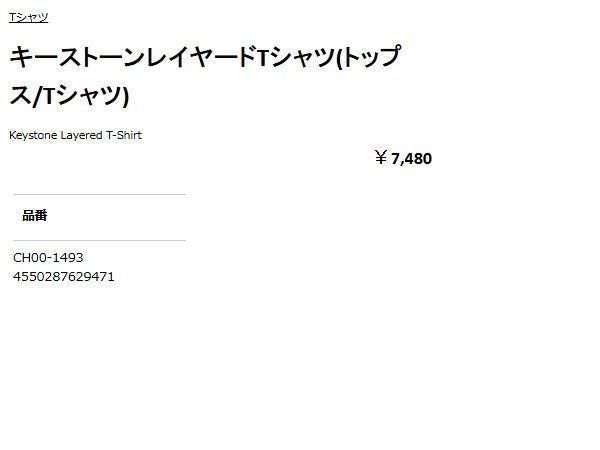Screen dimensions: 600x450
Task: Select the English subtitle Keystone Layered T-Shirt
Action: pyautogui.click(x=75, y=135)
